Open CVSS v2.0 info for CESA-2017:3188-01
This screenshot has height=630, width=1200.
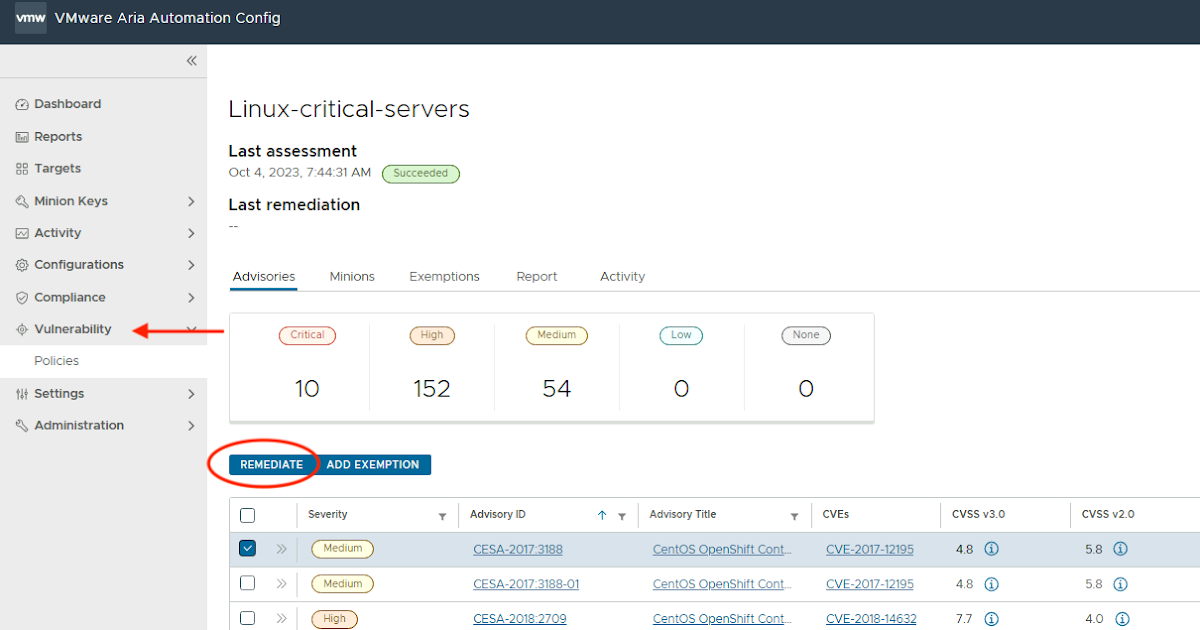click(1121, 584)
